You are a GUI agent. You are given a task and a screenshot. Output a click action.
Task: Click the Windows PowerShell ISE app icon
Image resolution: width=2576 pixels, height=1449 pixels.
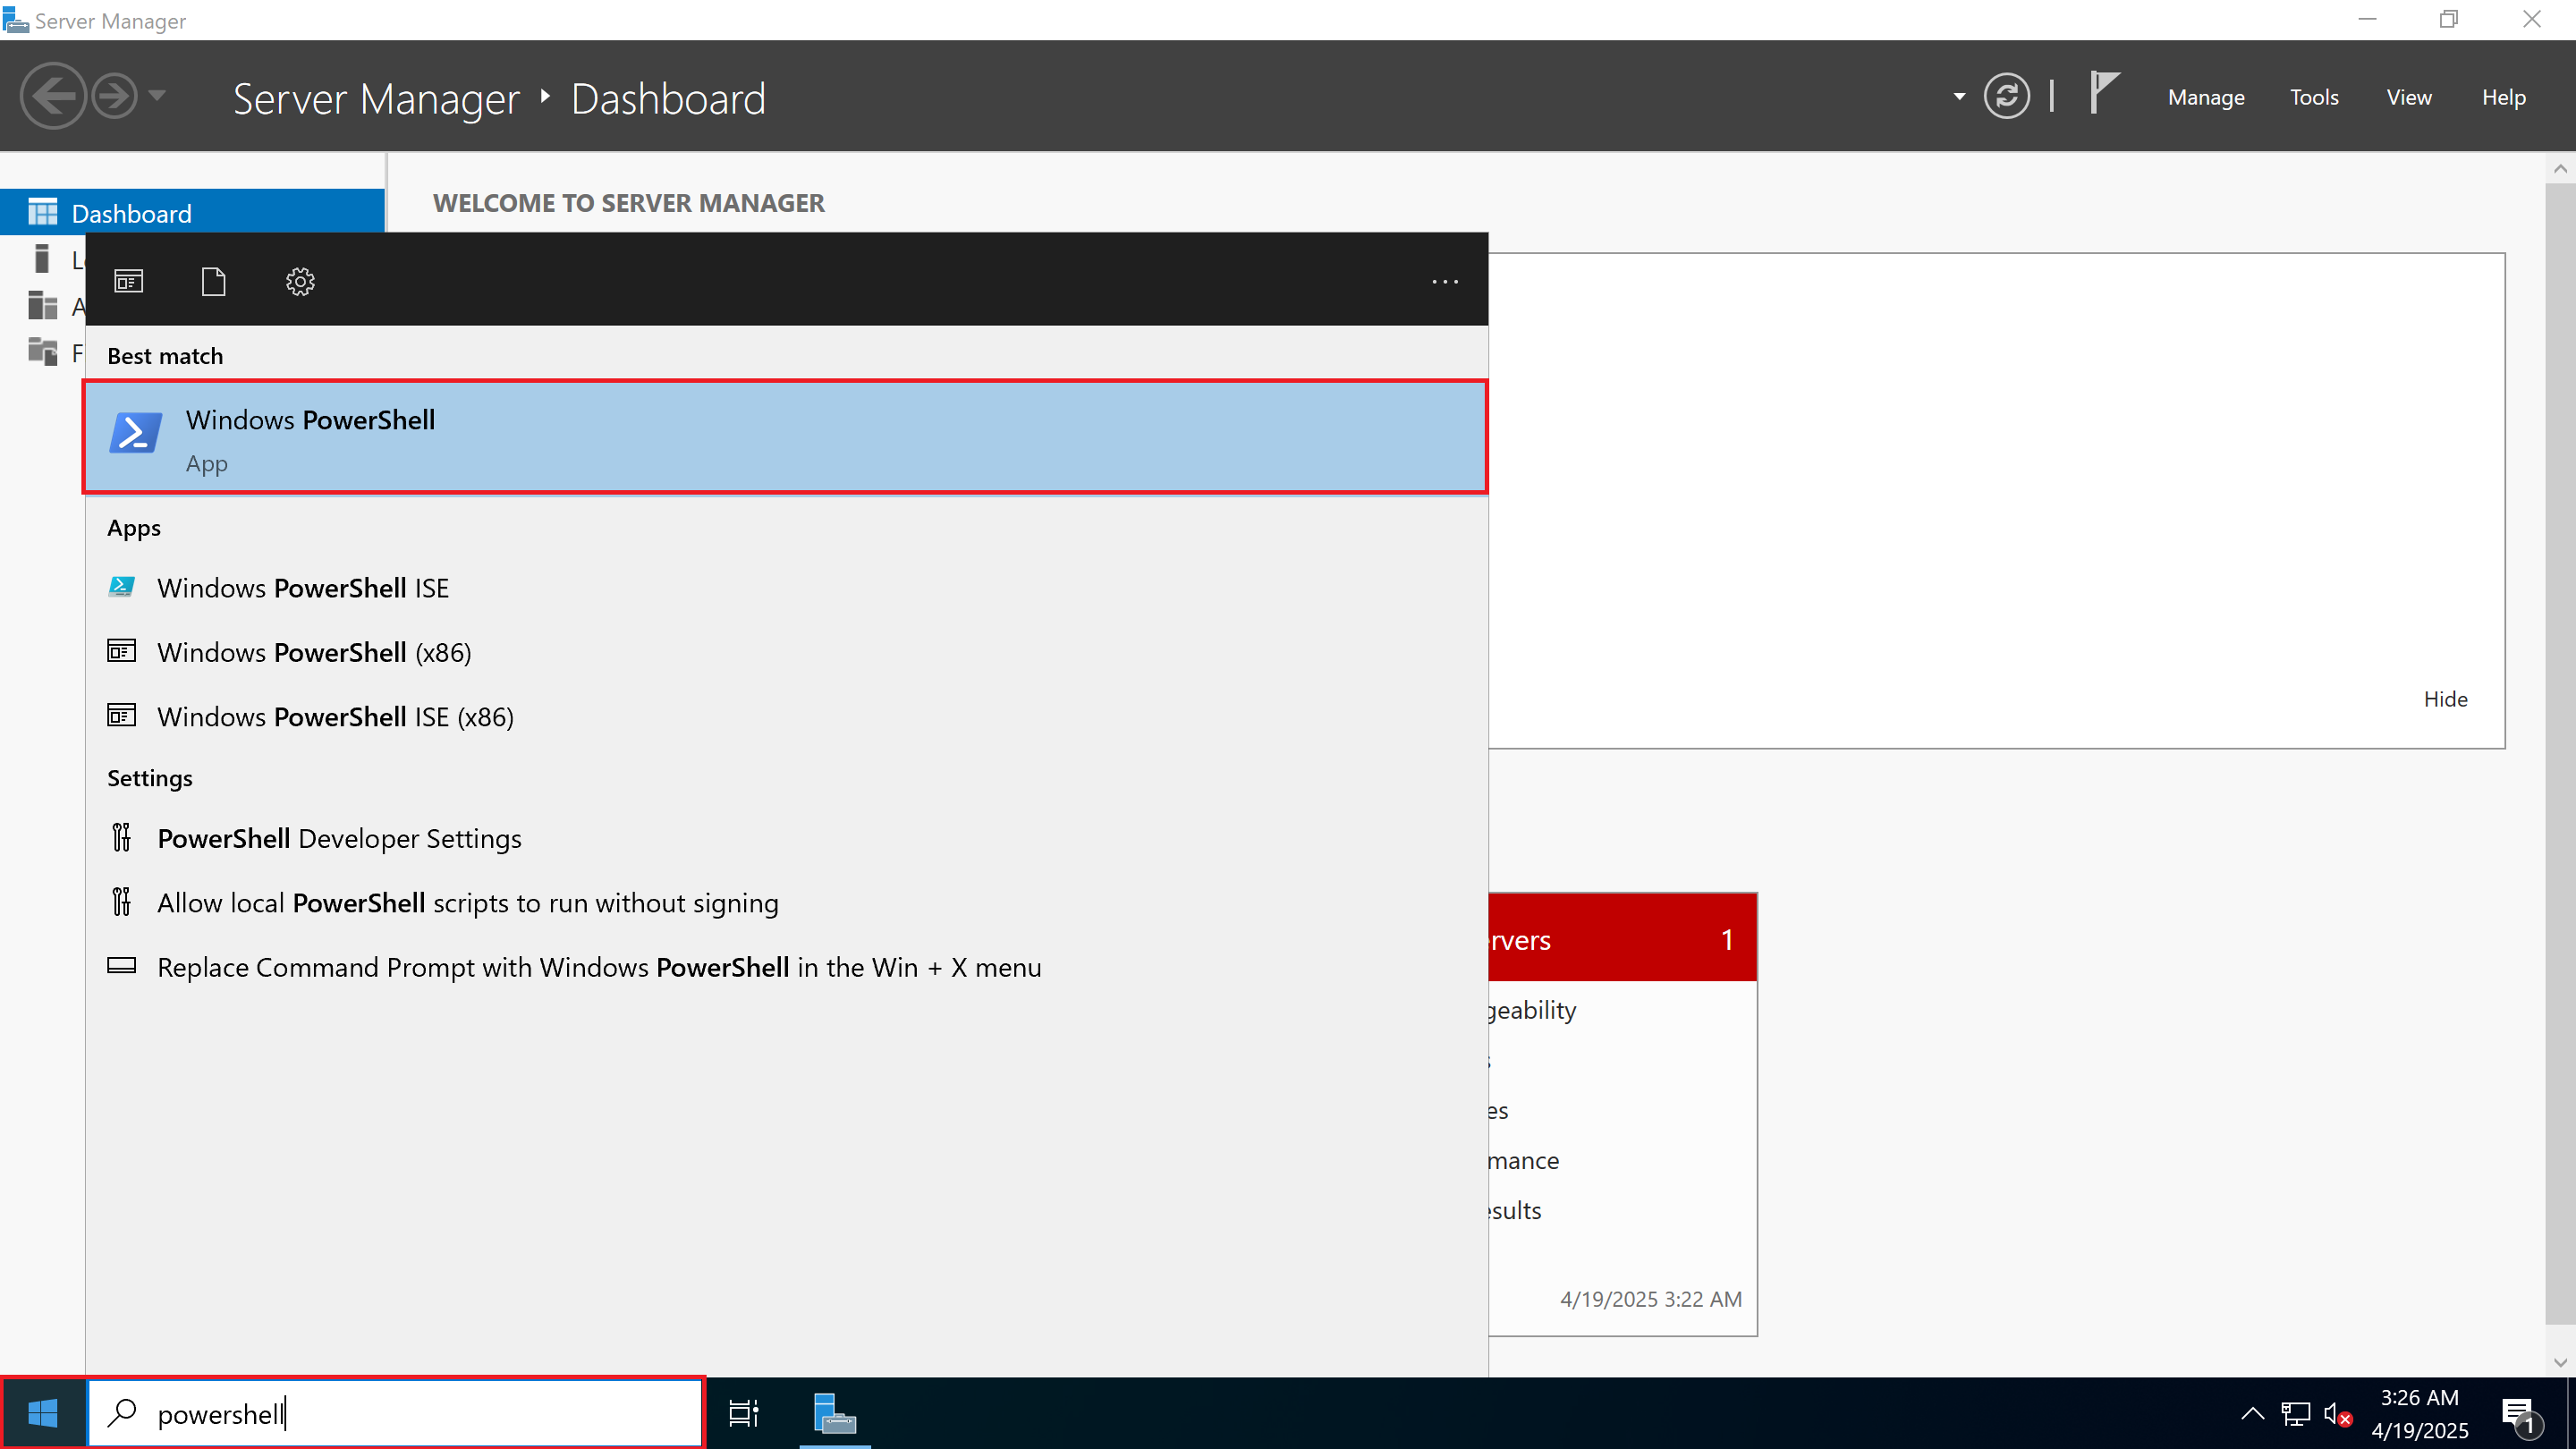pos(121,587)
